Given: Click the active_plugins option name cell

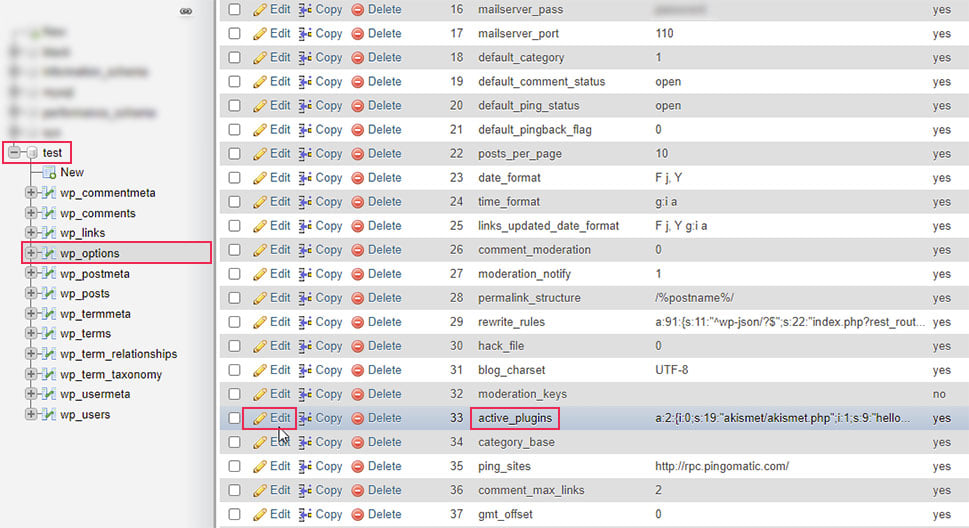Looking at the screenshot, I should pyautogui.click(x=515, y=418).
